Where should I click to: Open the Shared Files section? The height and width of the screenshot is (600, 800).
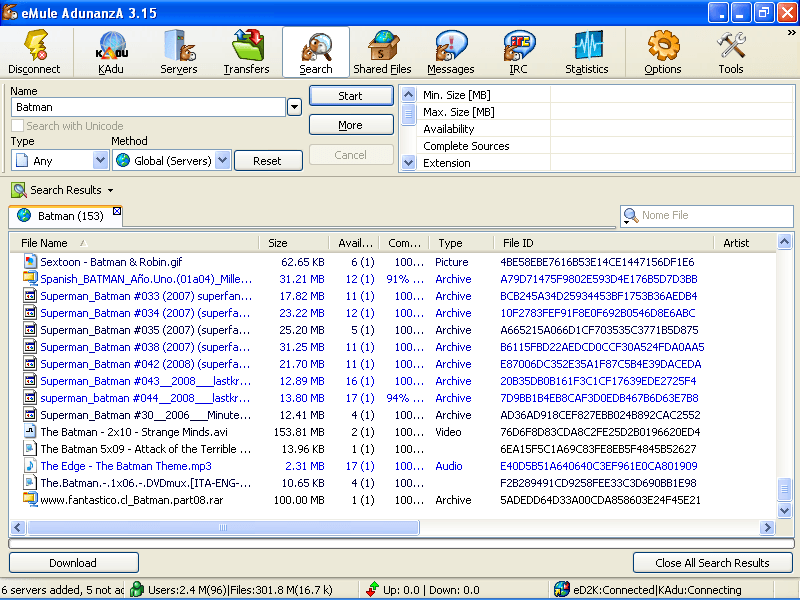(383, 53)
